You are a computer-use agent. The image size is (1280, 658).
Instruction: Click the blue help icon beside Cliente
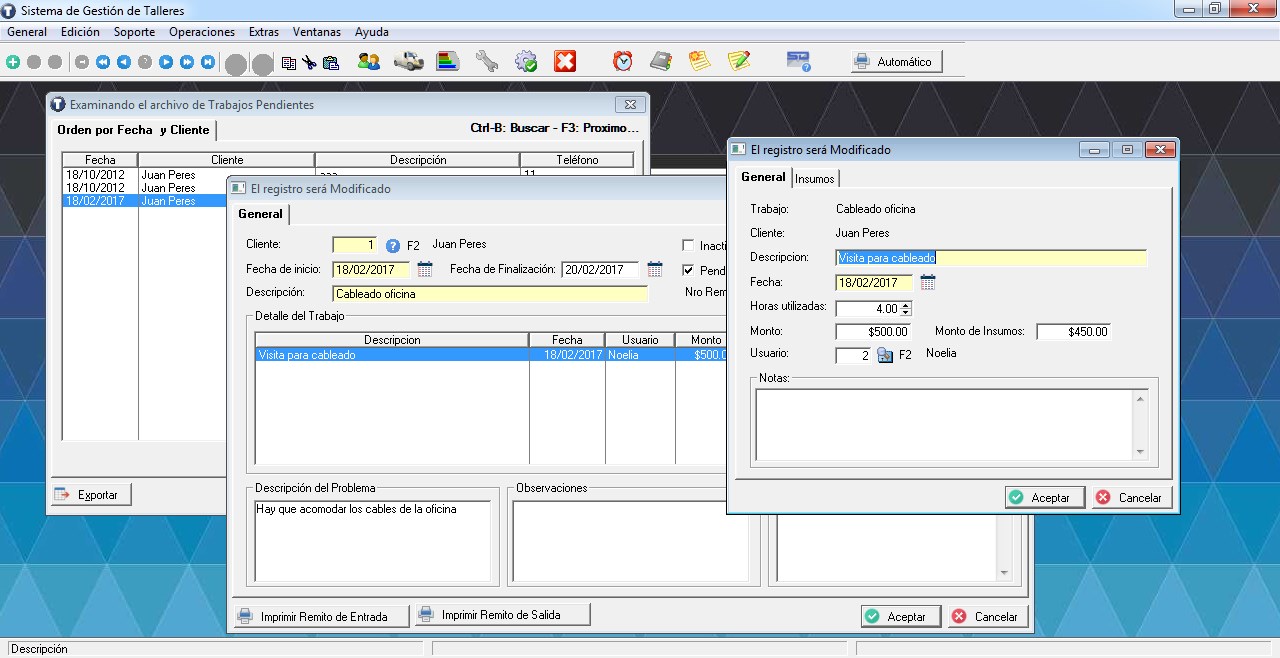(x=393, y=245)
